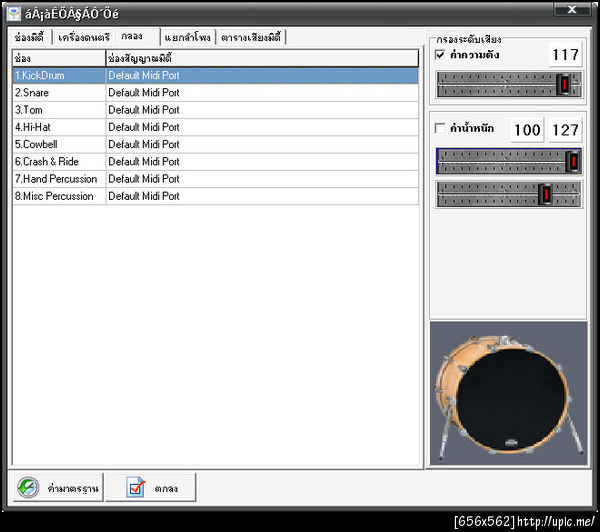Open the ตารางเสียงมิดี้ tab
This screenshot has width=600, height=532.
(x=251, y=37)
